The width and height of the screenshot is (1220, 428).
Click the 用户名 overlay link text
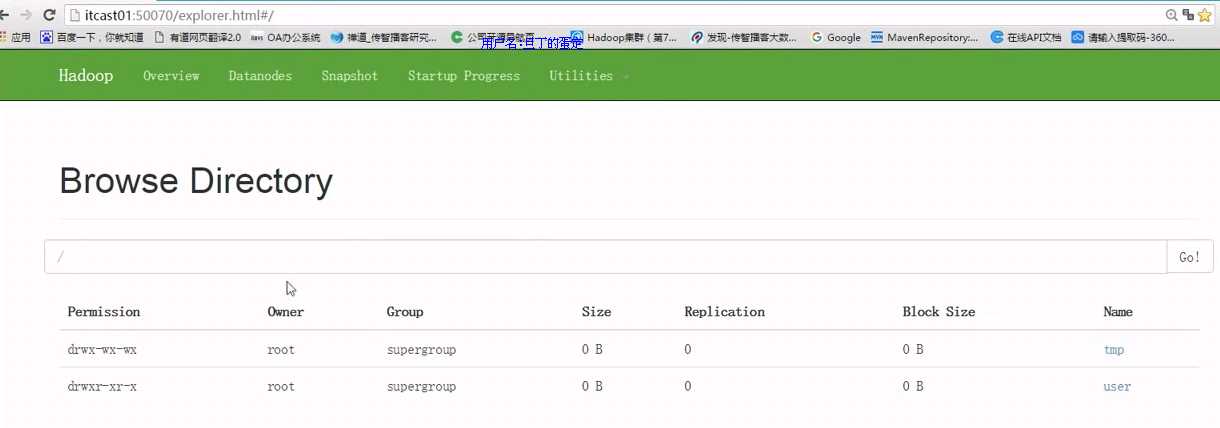tap(532, 43)
